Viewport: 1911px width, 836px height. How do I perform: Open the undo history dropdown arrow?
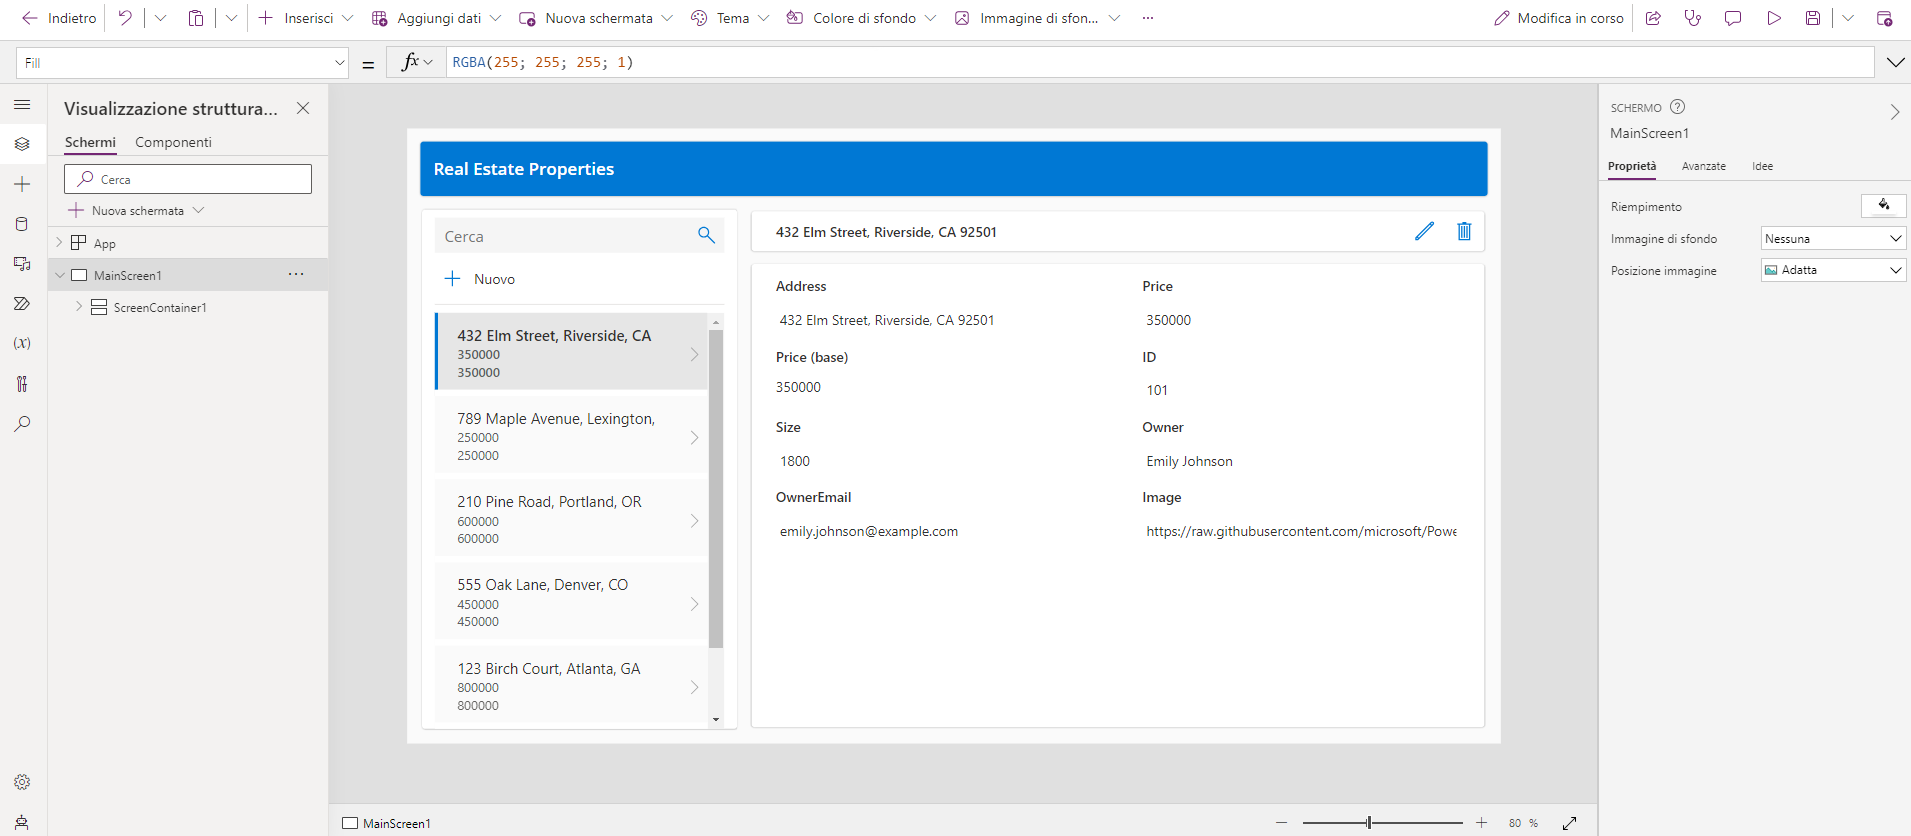[x=160, y=18]
